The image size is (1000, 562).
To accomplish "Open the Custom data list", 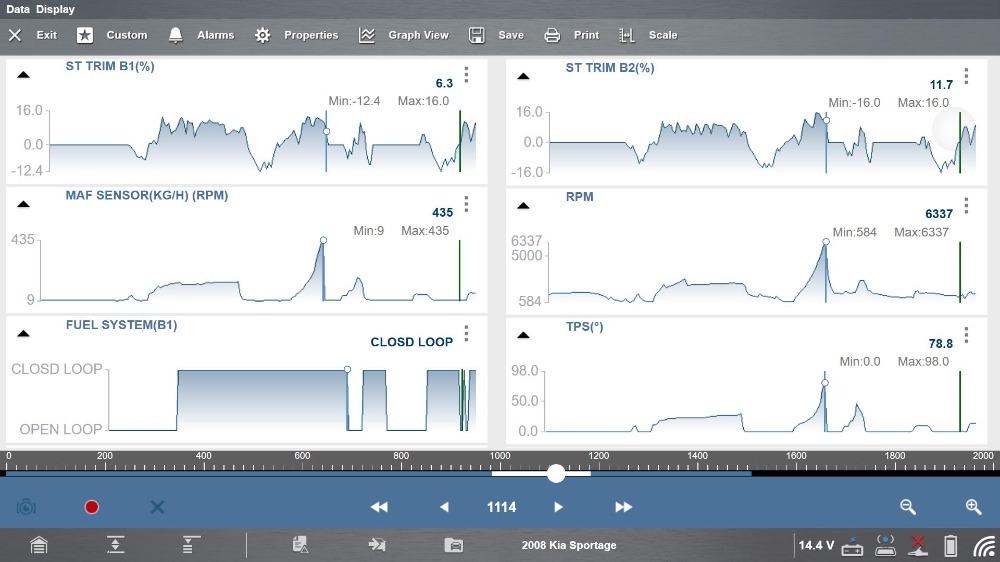I will tap(112, 35).
